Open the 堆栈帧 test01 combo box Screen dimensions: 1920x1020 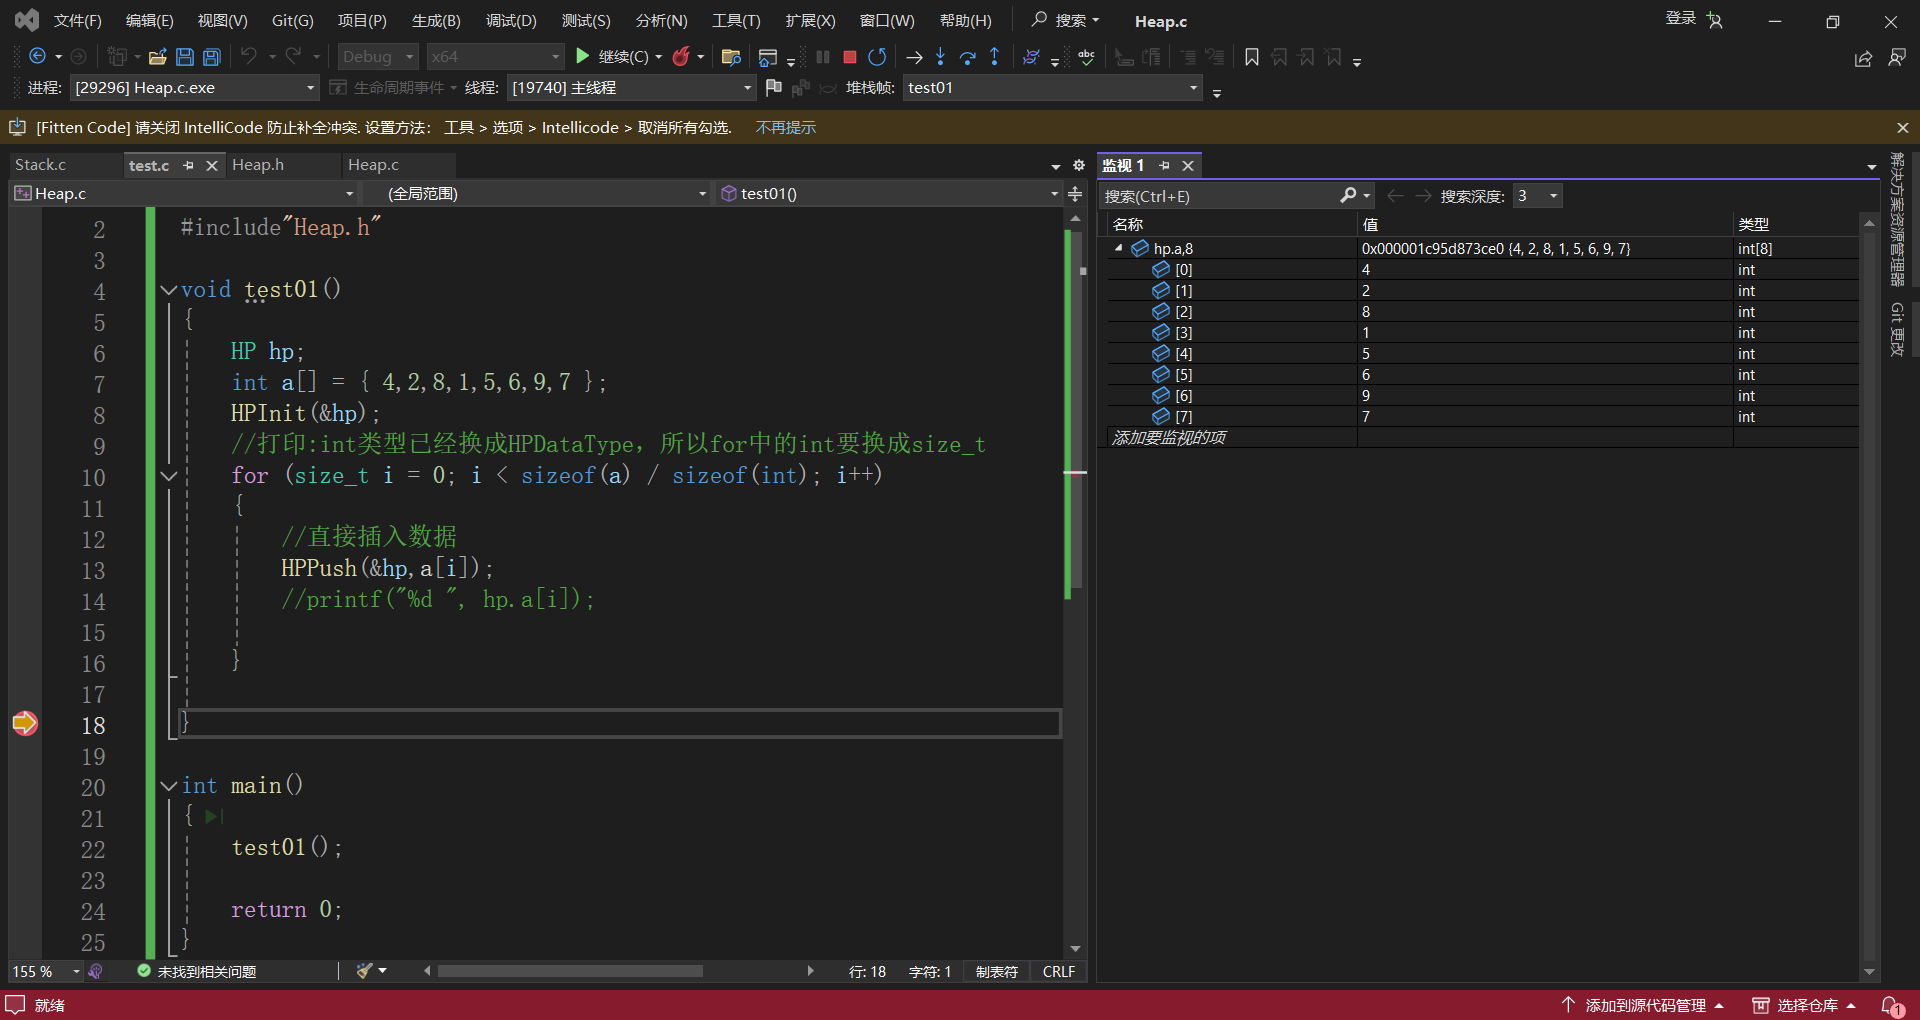click(x=1193, y=88)
